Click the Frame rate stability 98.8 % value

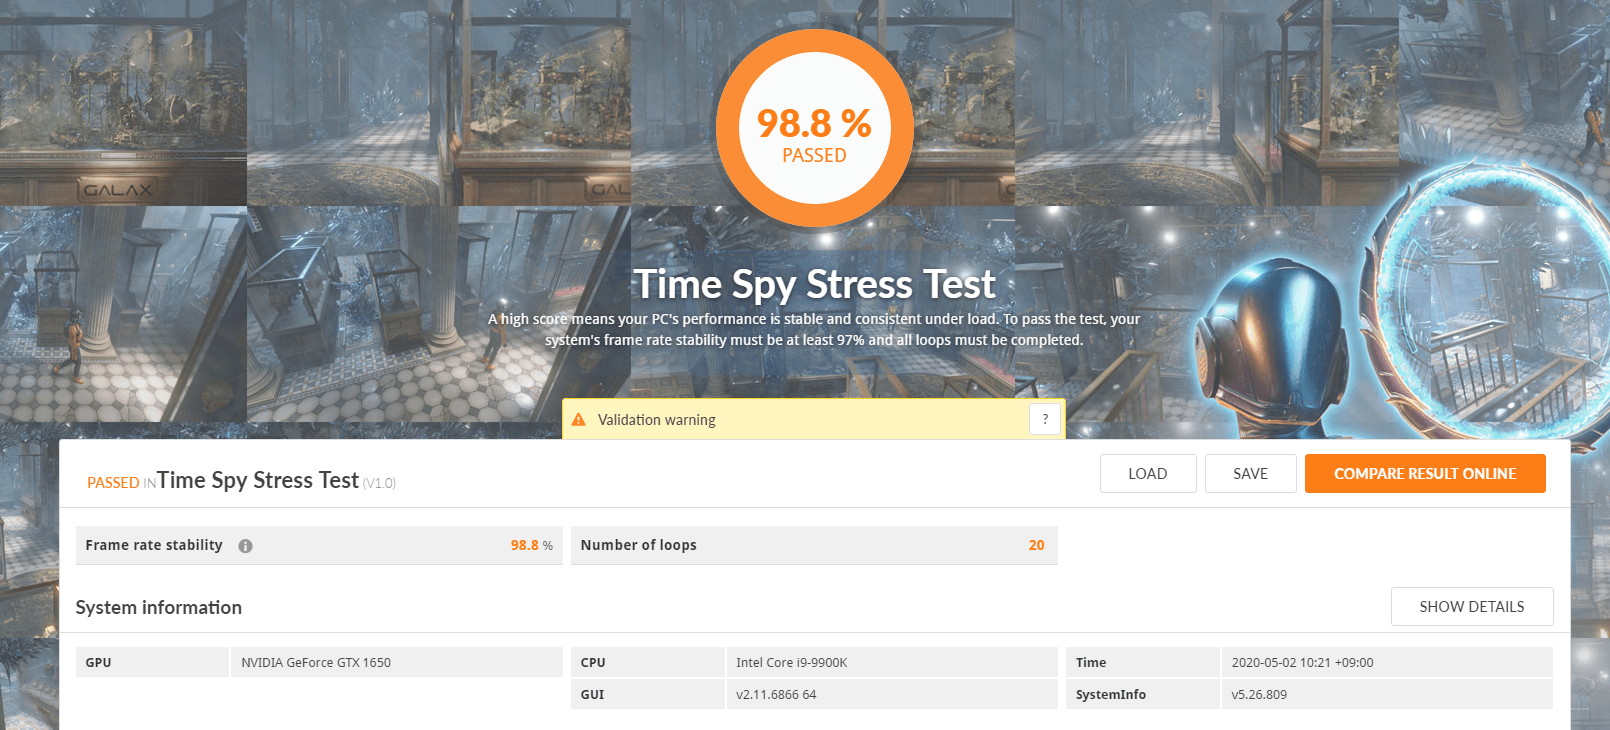[x=532, y=545]
